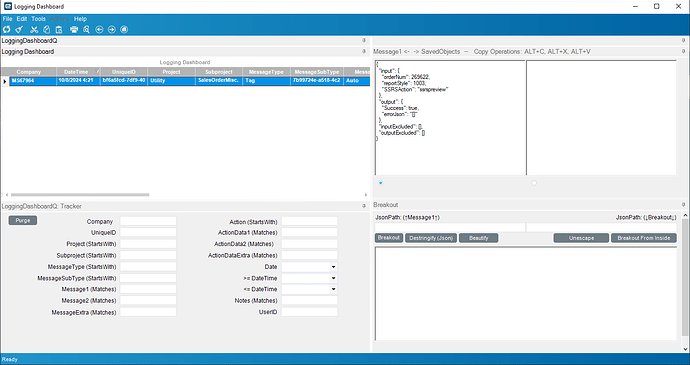
Task: Click the Destringify (Json) button
Action: [x=431, y=238]
